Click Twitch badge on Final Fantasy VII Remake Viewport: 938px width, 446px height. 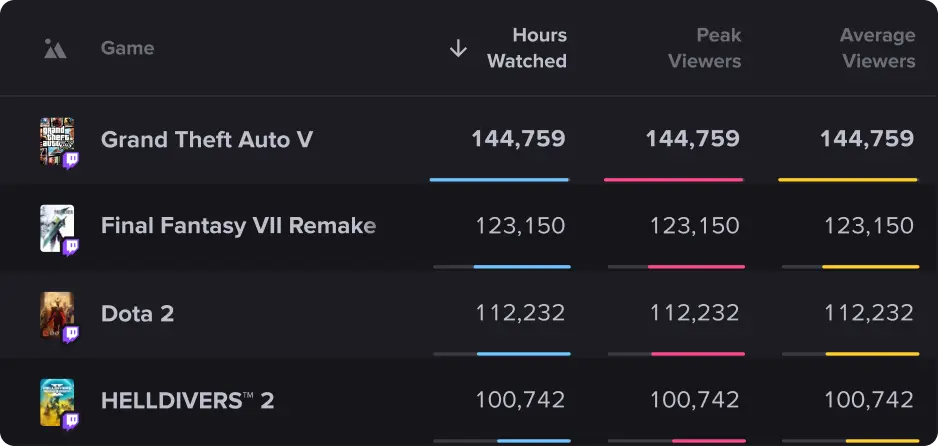[x=71, y=247]
